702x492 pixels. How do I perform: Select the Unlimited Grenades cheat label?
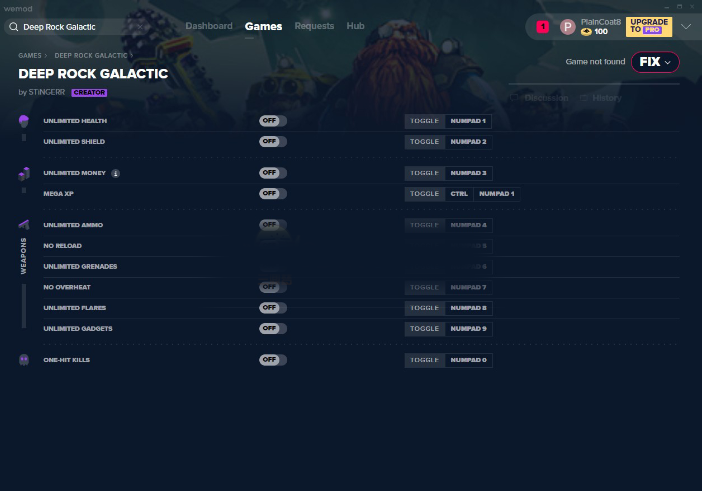pos(80,266)
